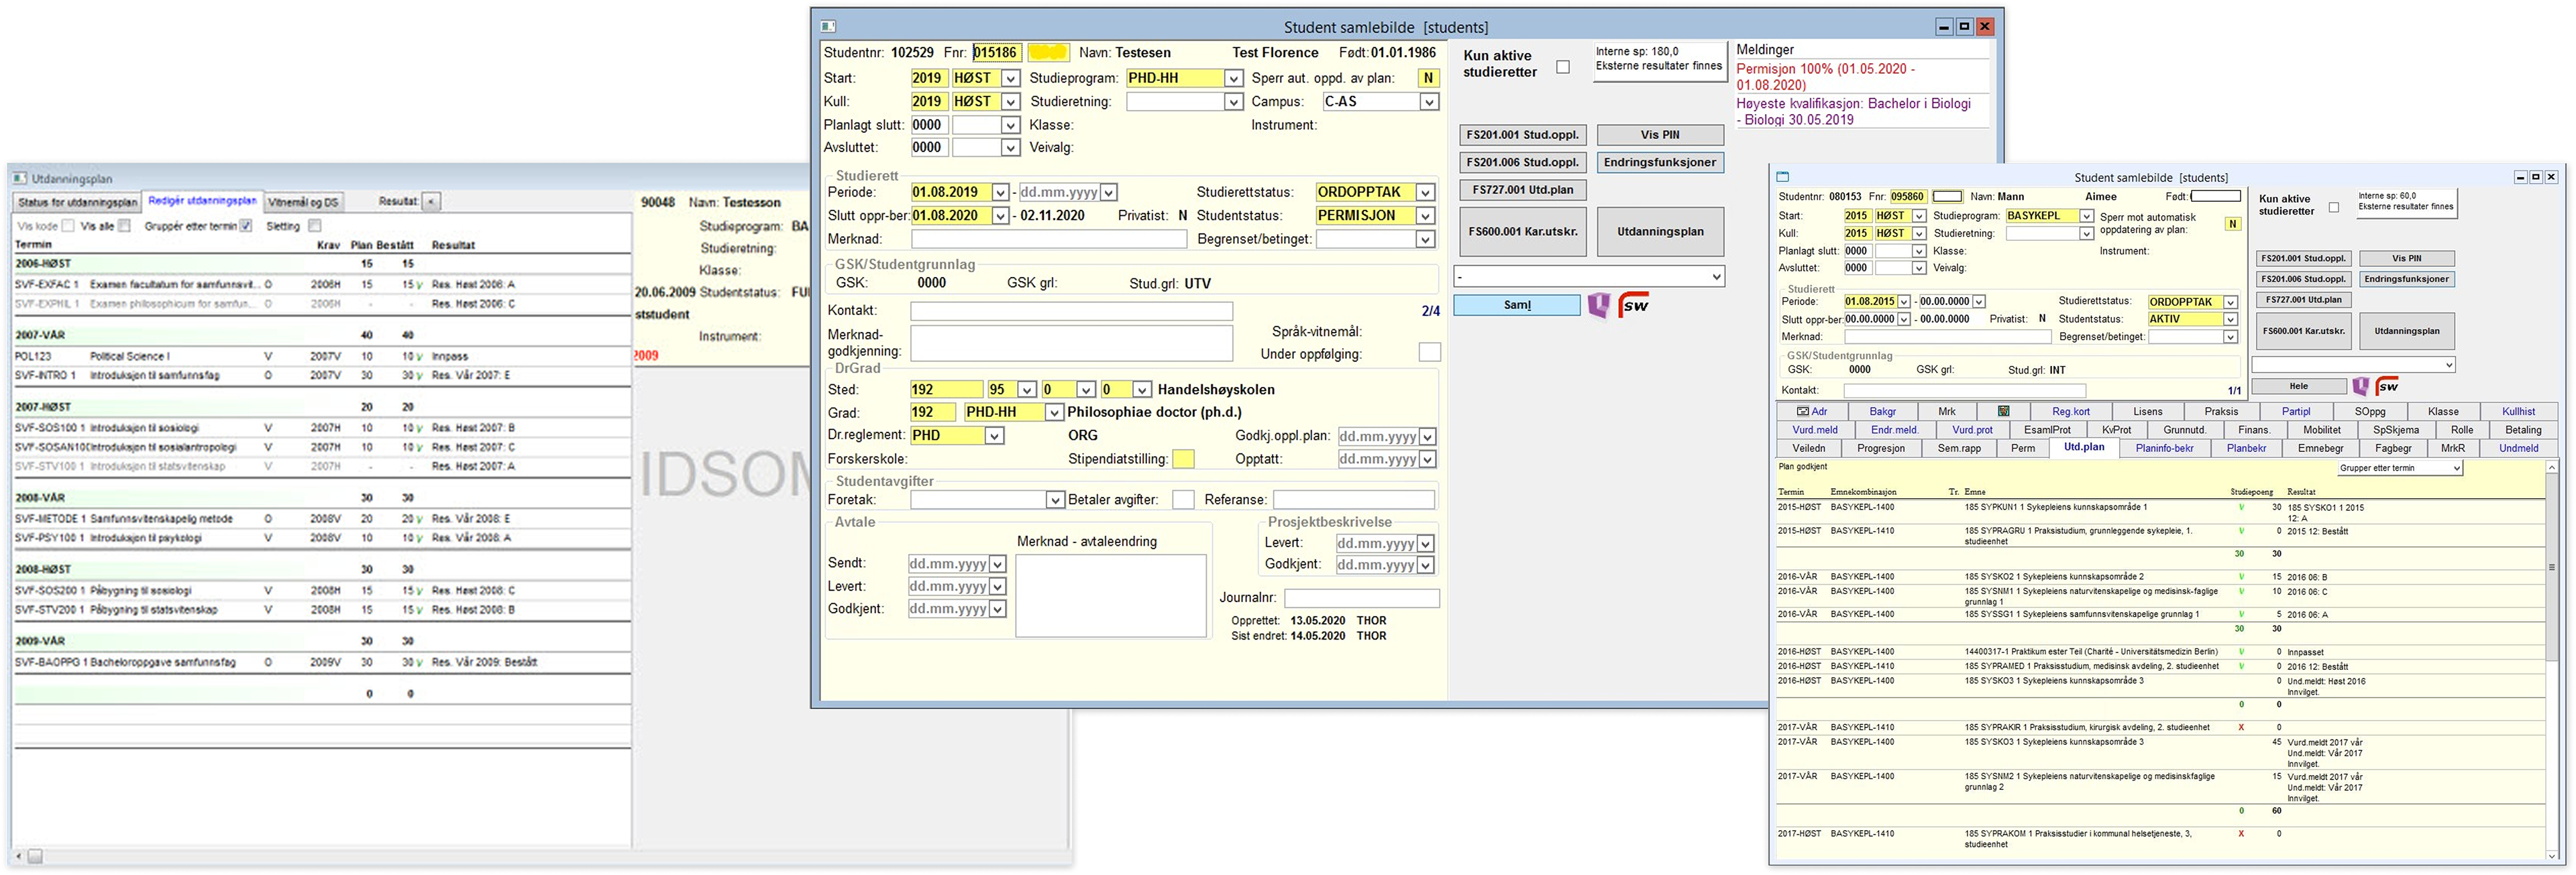2576x875 pixels.
Task: Click the Journalnr input field
Action: pyautogui.click(x=1361, y=598)
